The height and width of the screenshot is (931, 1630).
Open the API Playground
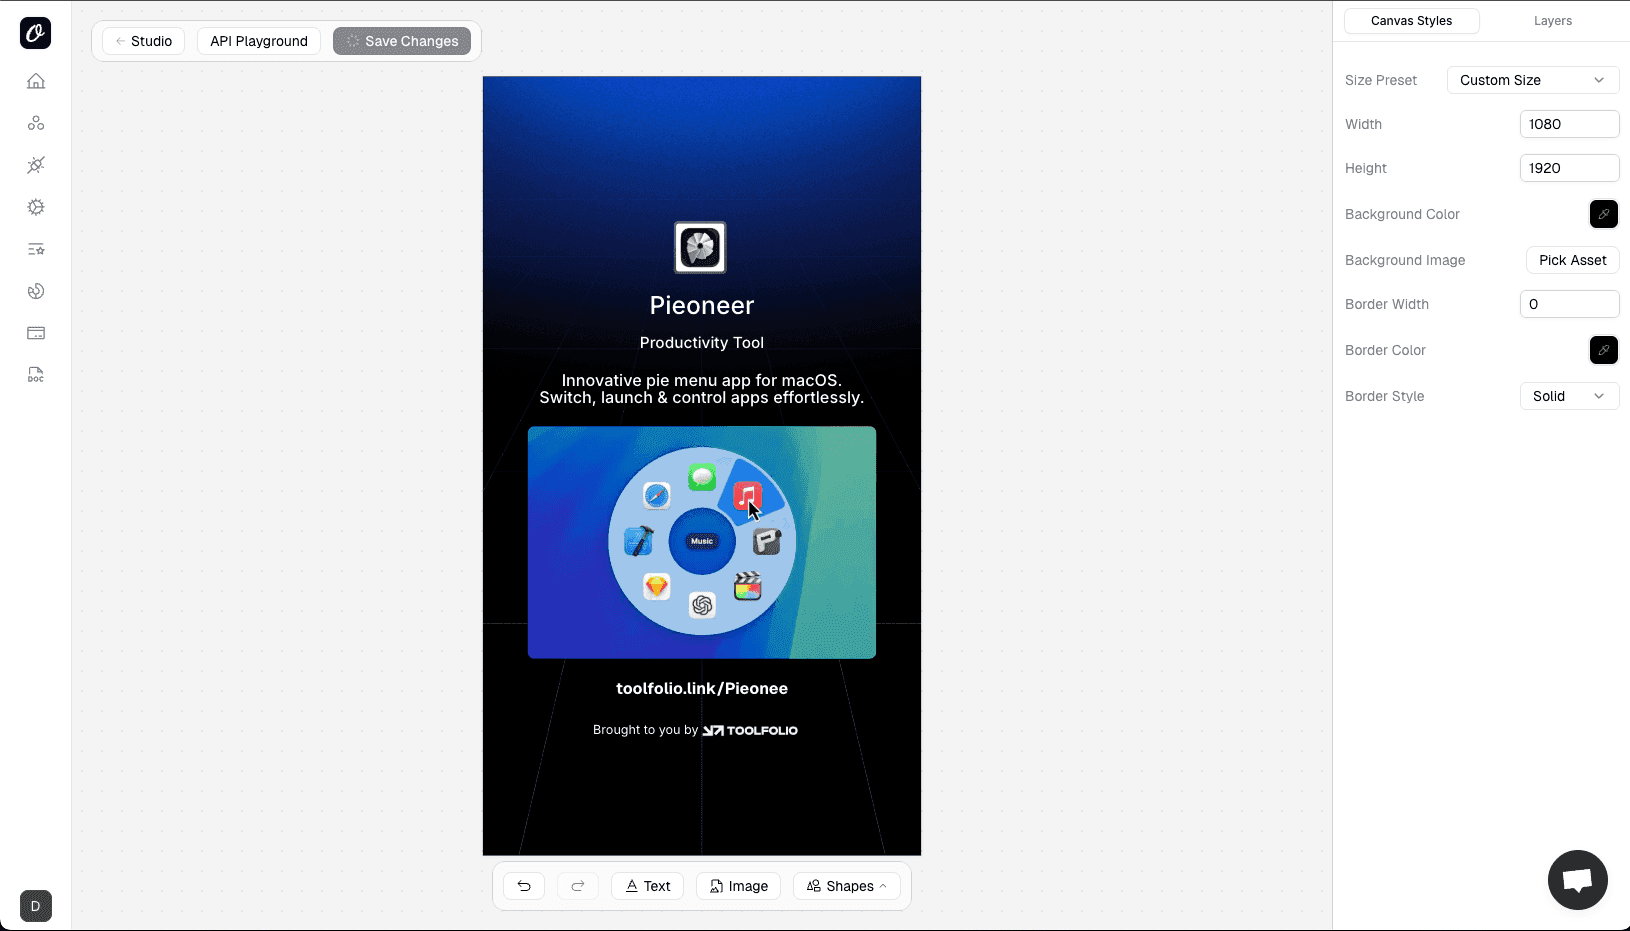coord(259,41)
